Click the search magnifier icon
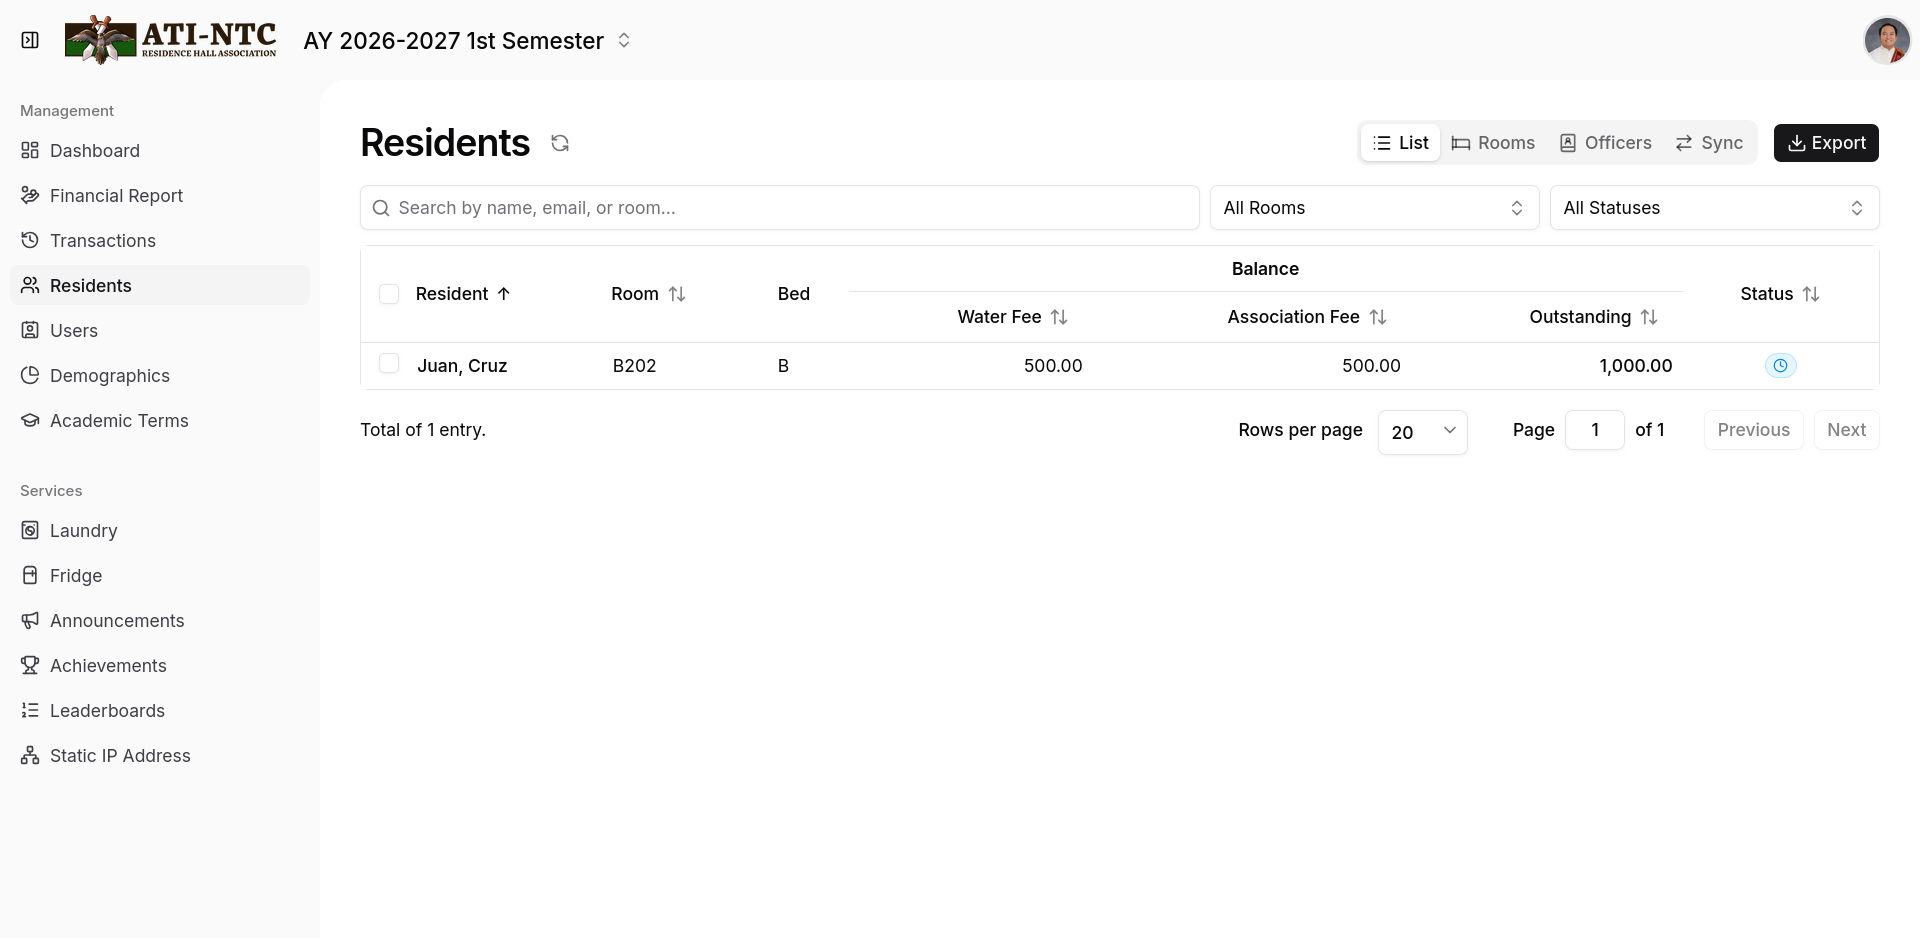The height and width of the screenshot is (938, 1920). [381, 208]
